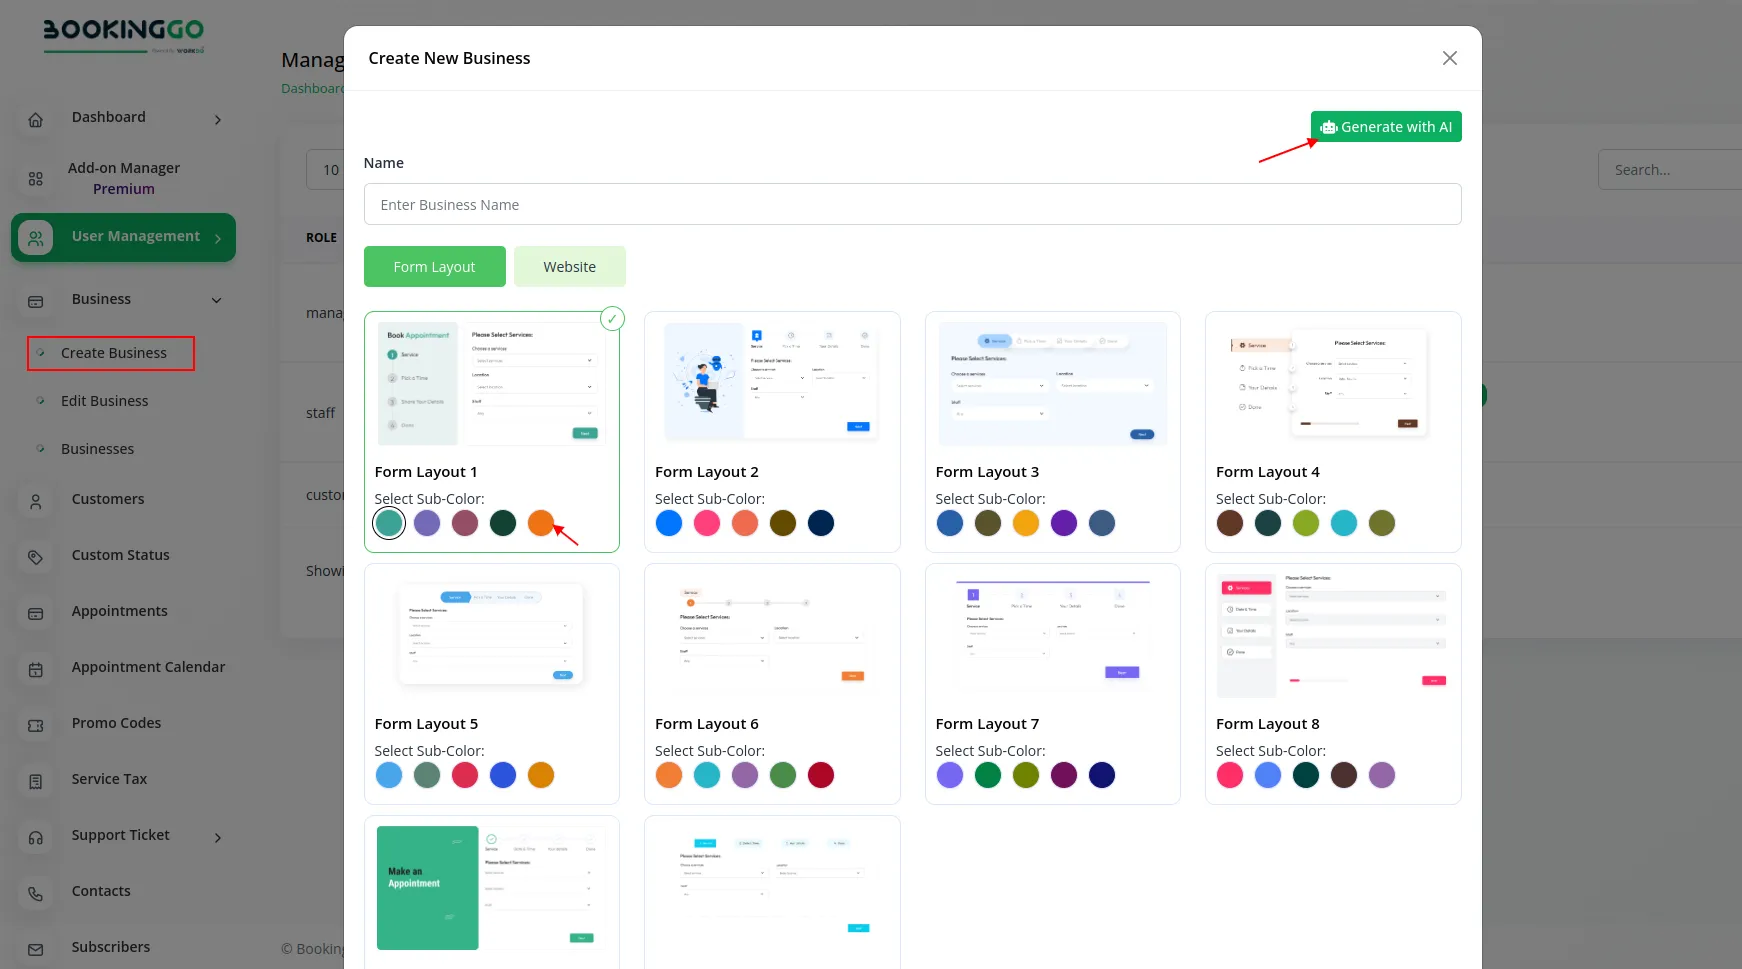Pick brown sub-color for Form Layout 4
Image resolution: width=1742 pixels, height=969 pixels.
pyautogui.click(x=1230, y=523)
